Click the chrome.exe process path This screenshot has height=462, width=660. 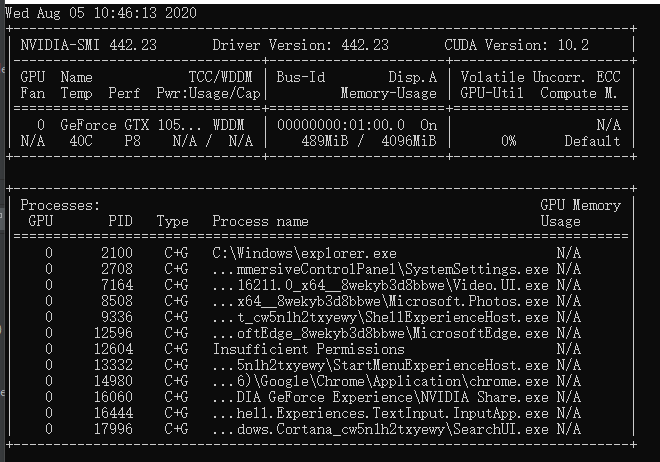click(381, 381)
